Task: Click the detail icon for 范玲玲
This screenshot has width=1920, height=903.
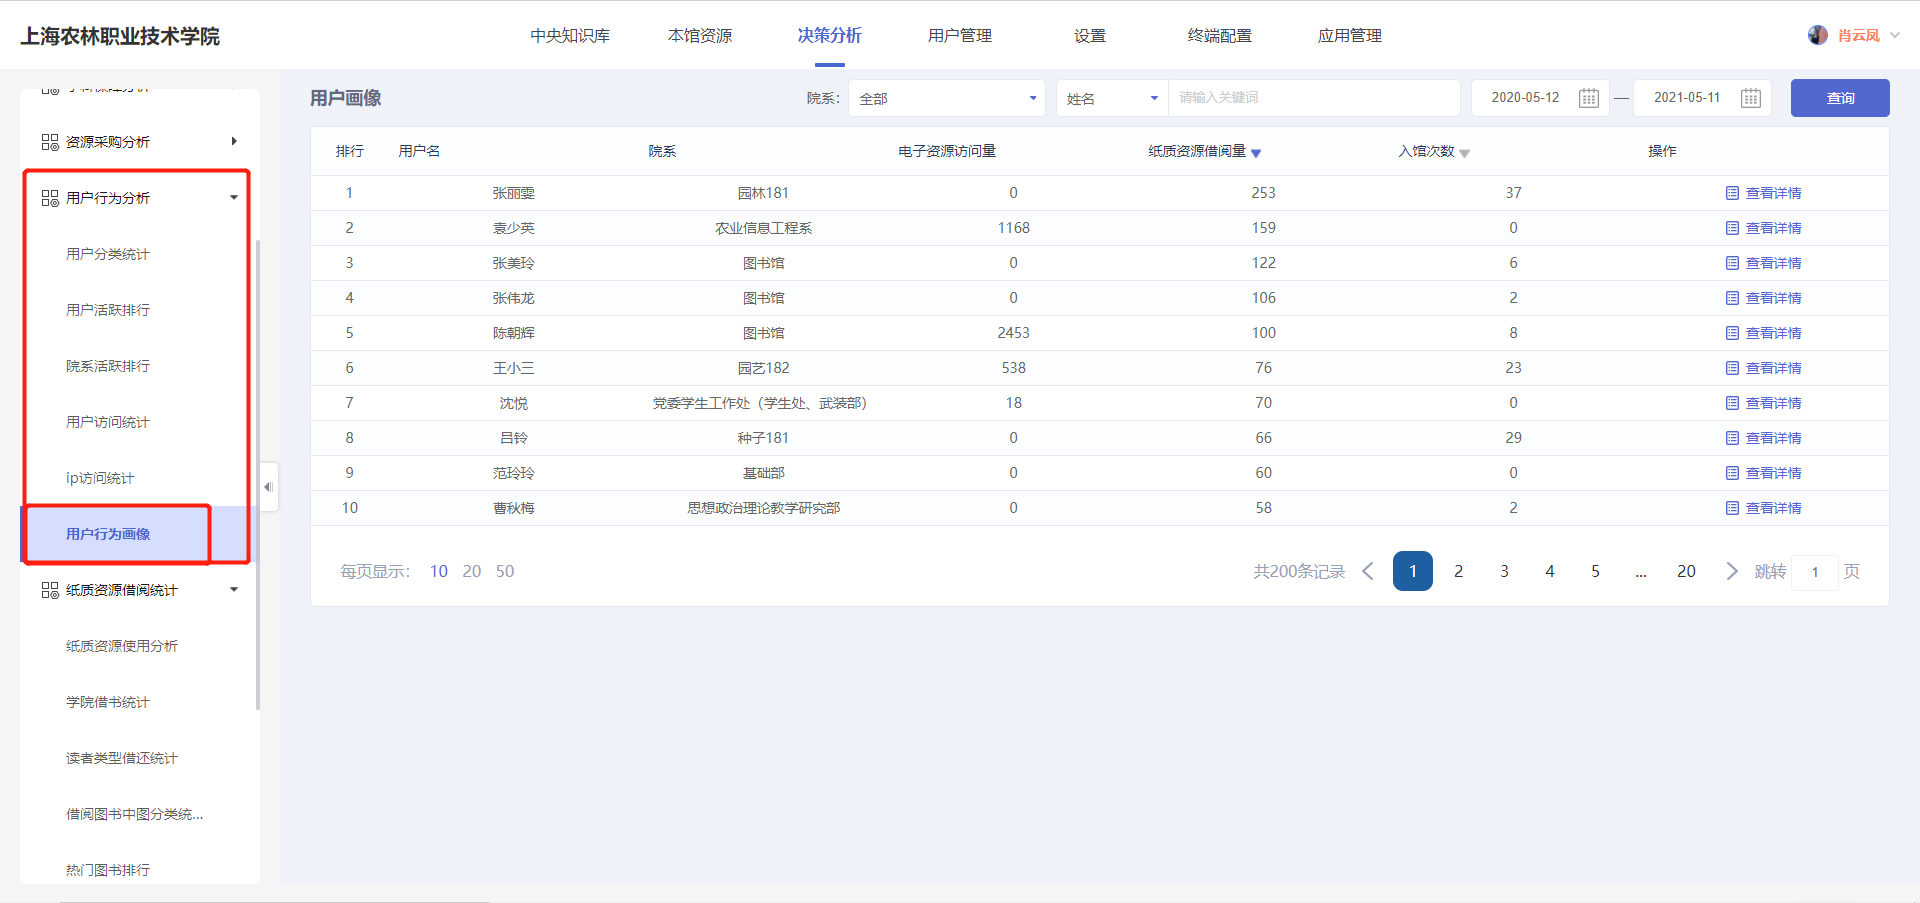Action: click(1732, 473)
